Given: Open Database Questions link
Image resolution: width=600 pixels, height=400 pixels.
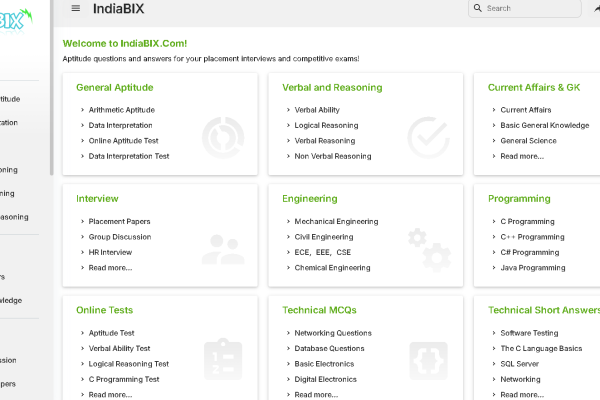Looking at the screenshot, I should [329, 348].
